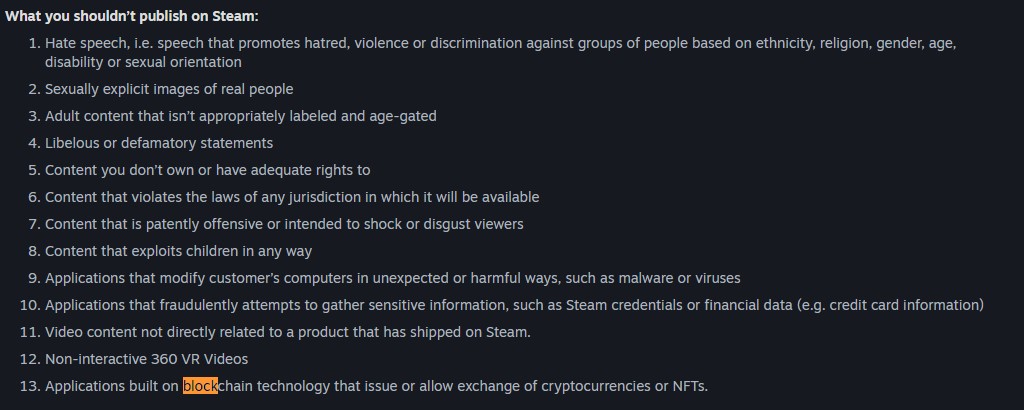Viewport: 1024px width, 410px height.
Task: Click the item about malware or viruses
Action: (392, 278)
